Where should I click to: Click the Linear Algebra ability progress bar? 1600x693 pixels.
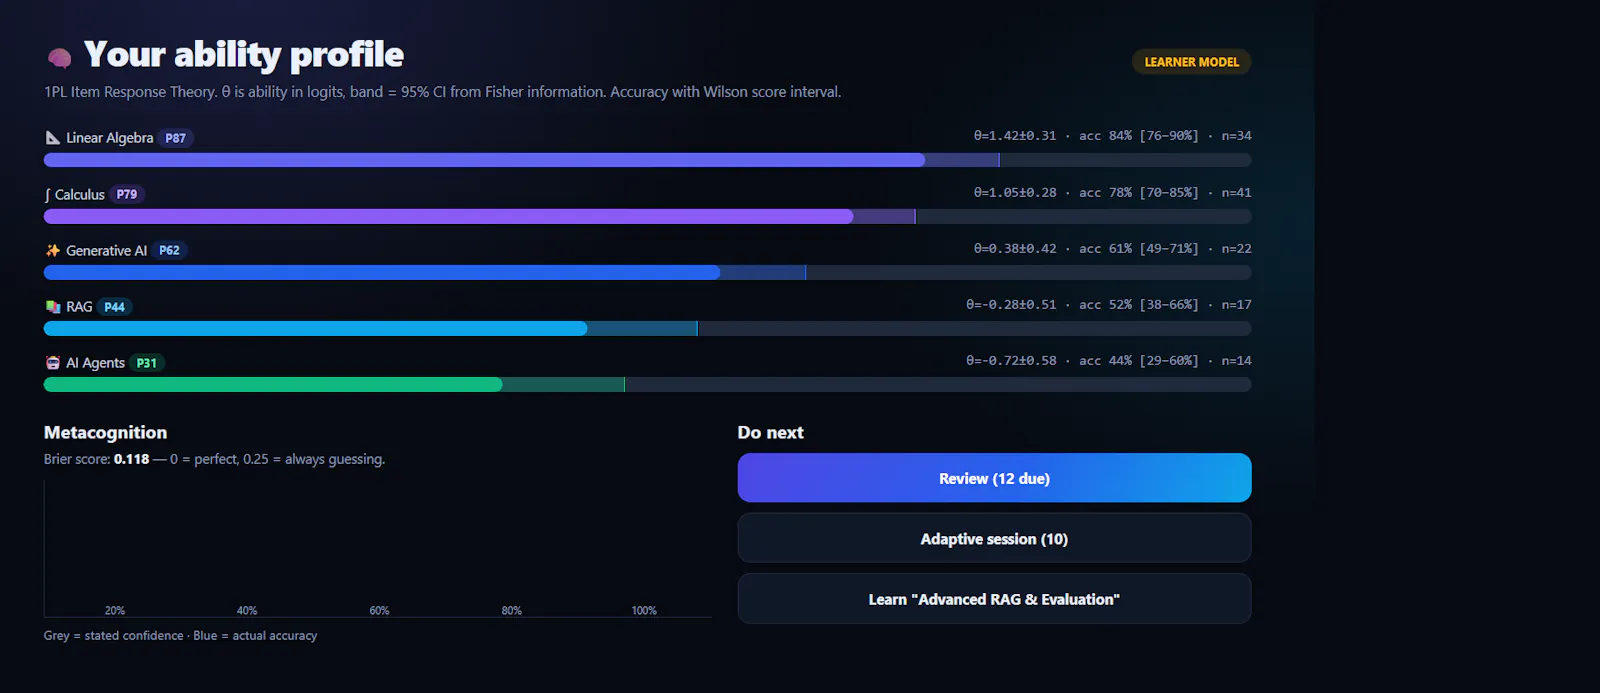coord(647,160)
